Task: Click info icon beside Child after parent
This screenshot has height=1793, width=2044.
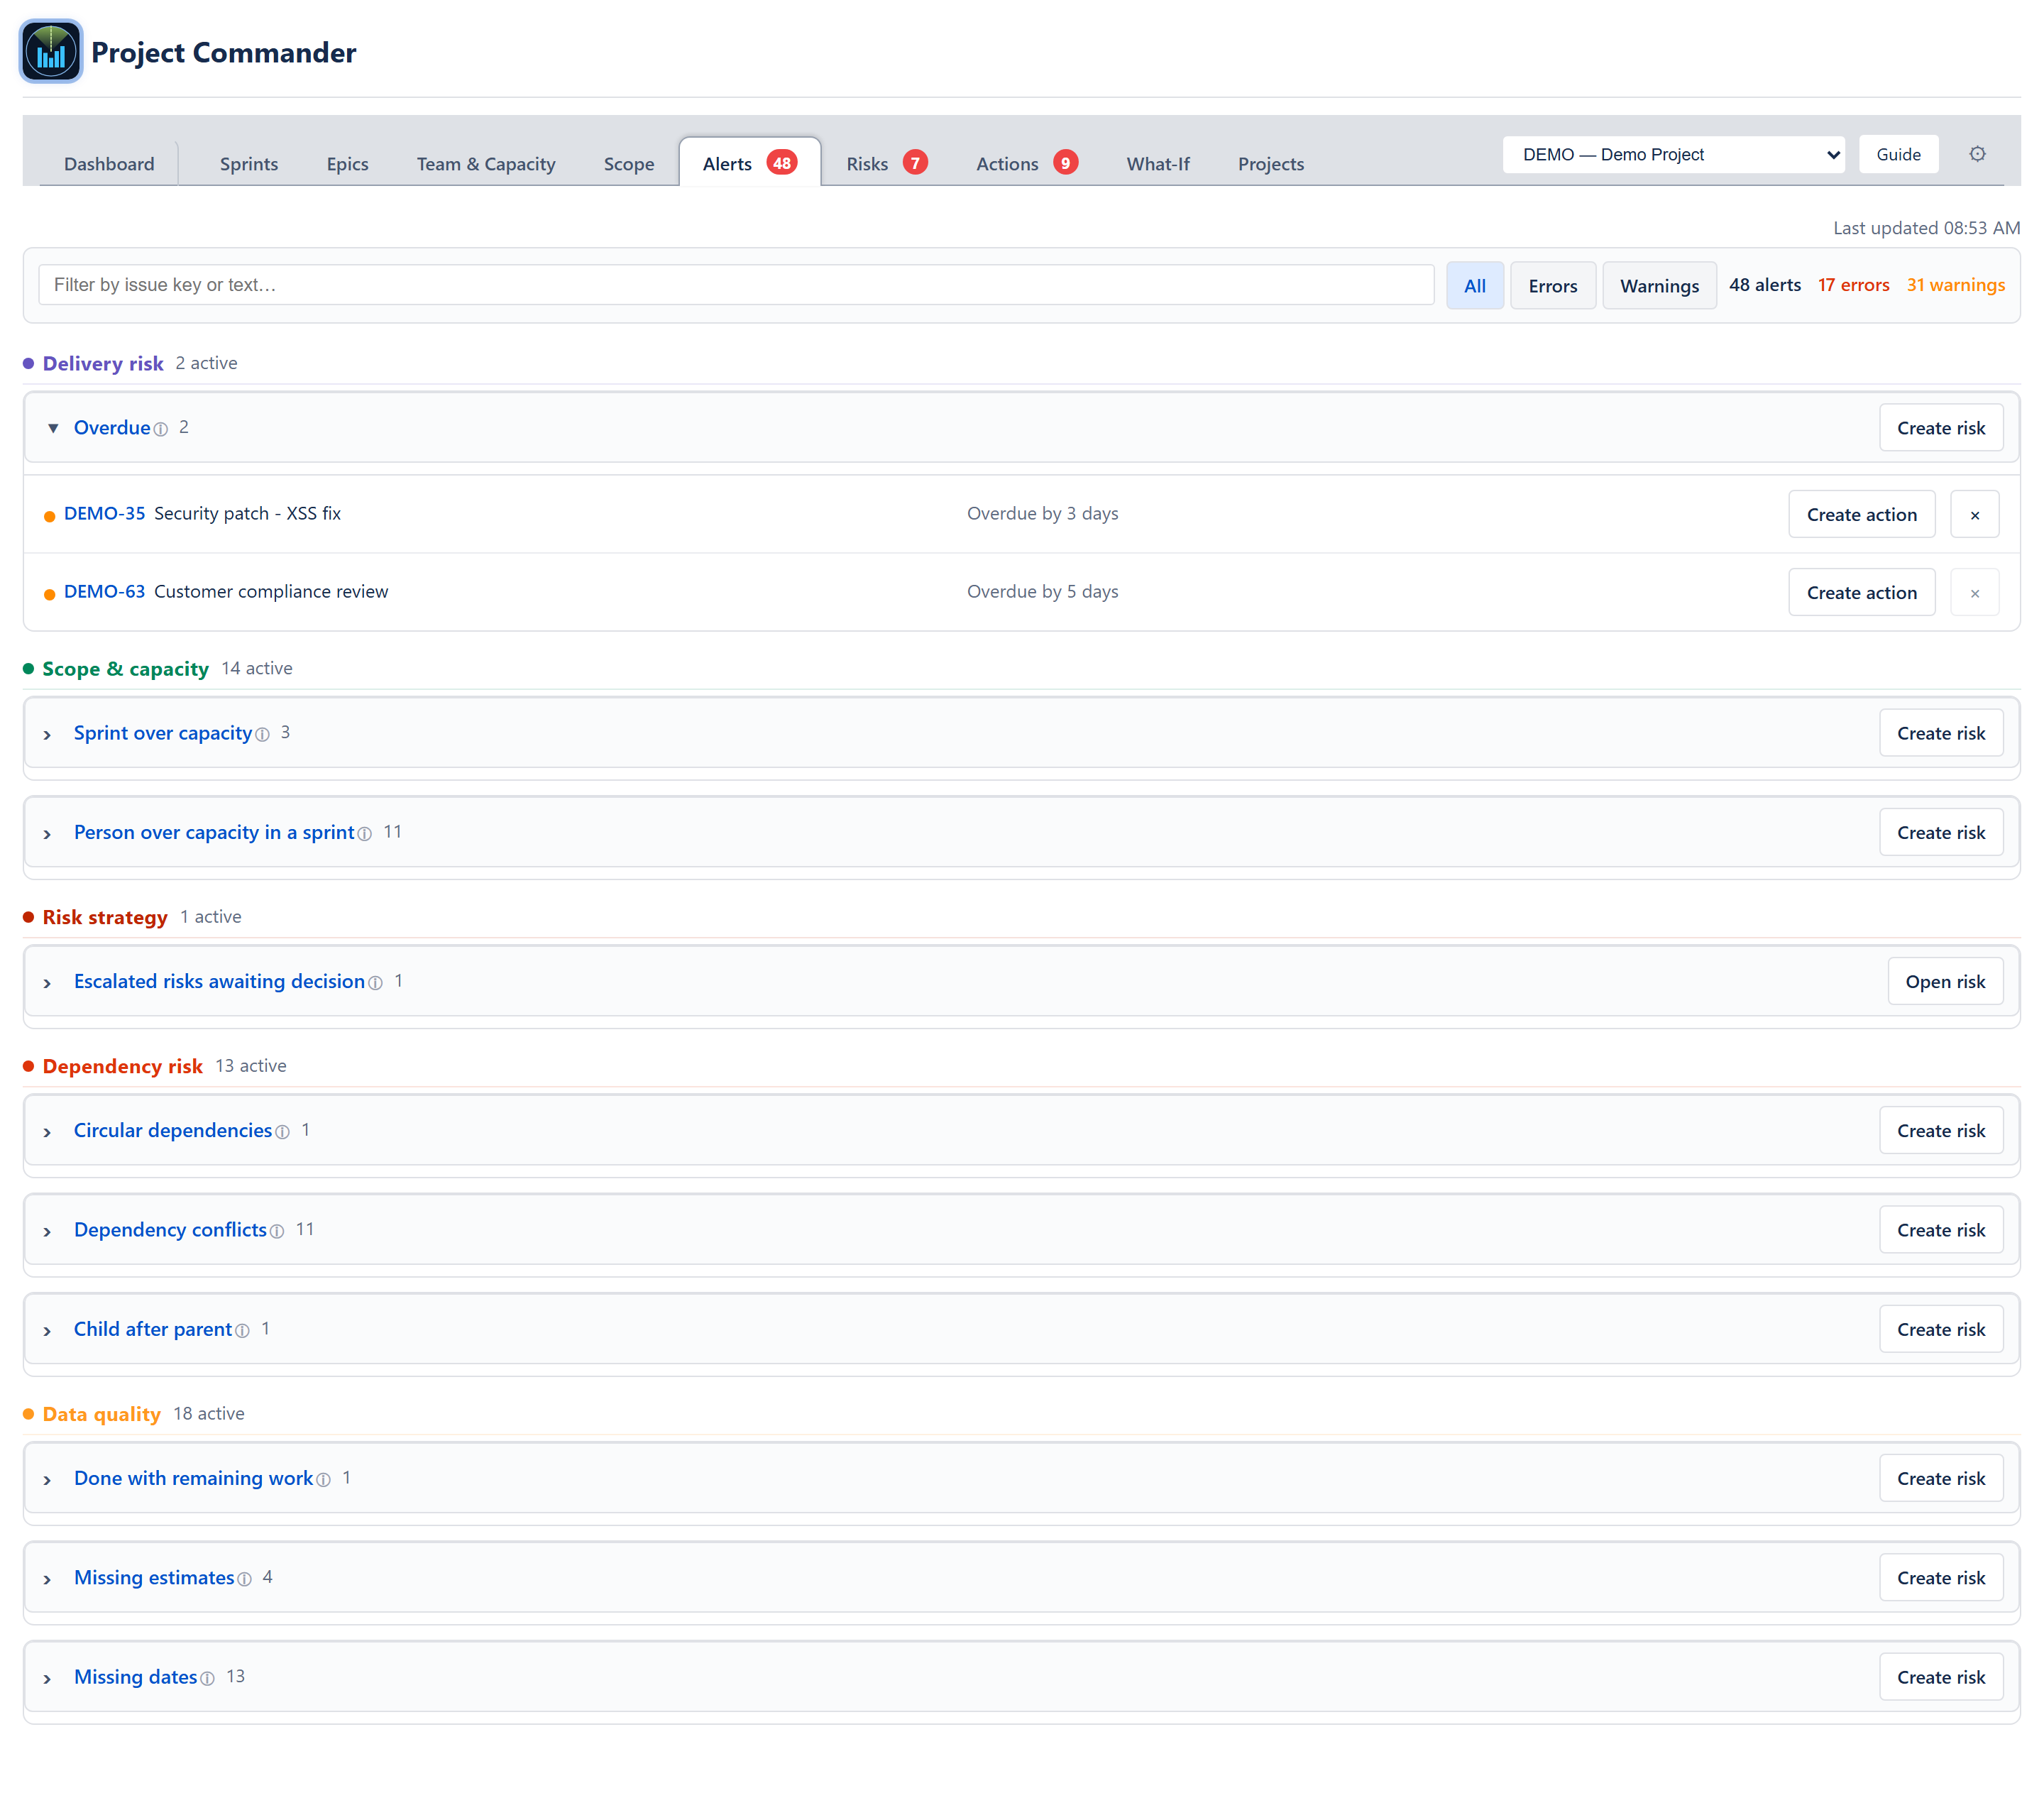Action: [x=242, y=1331]
